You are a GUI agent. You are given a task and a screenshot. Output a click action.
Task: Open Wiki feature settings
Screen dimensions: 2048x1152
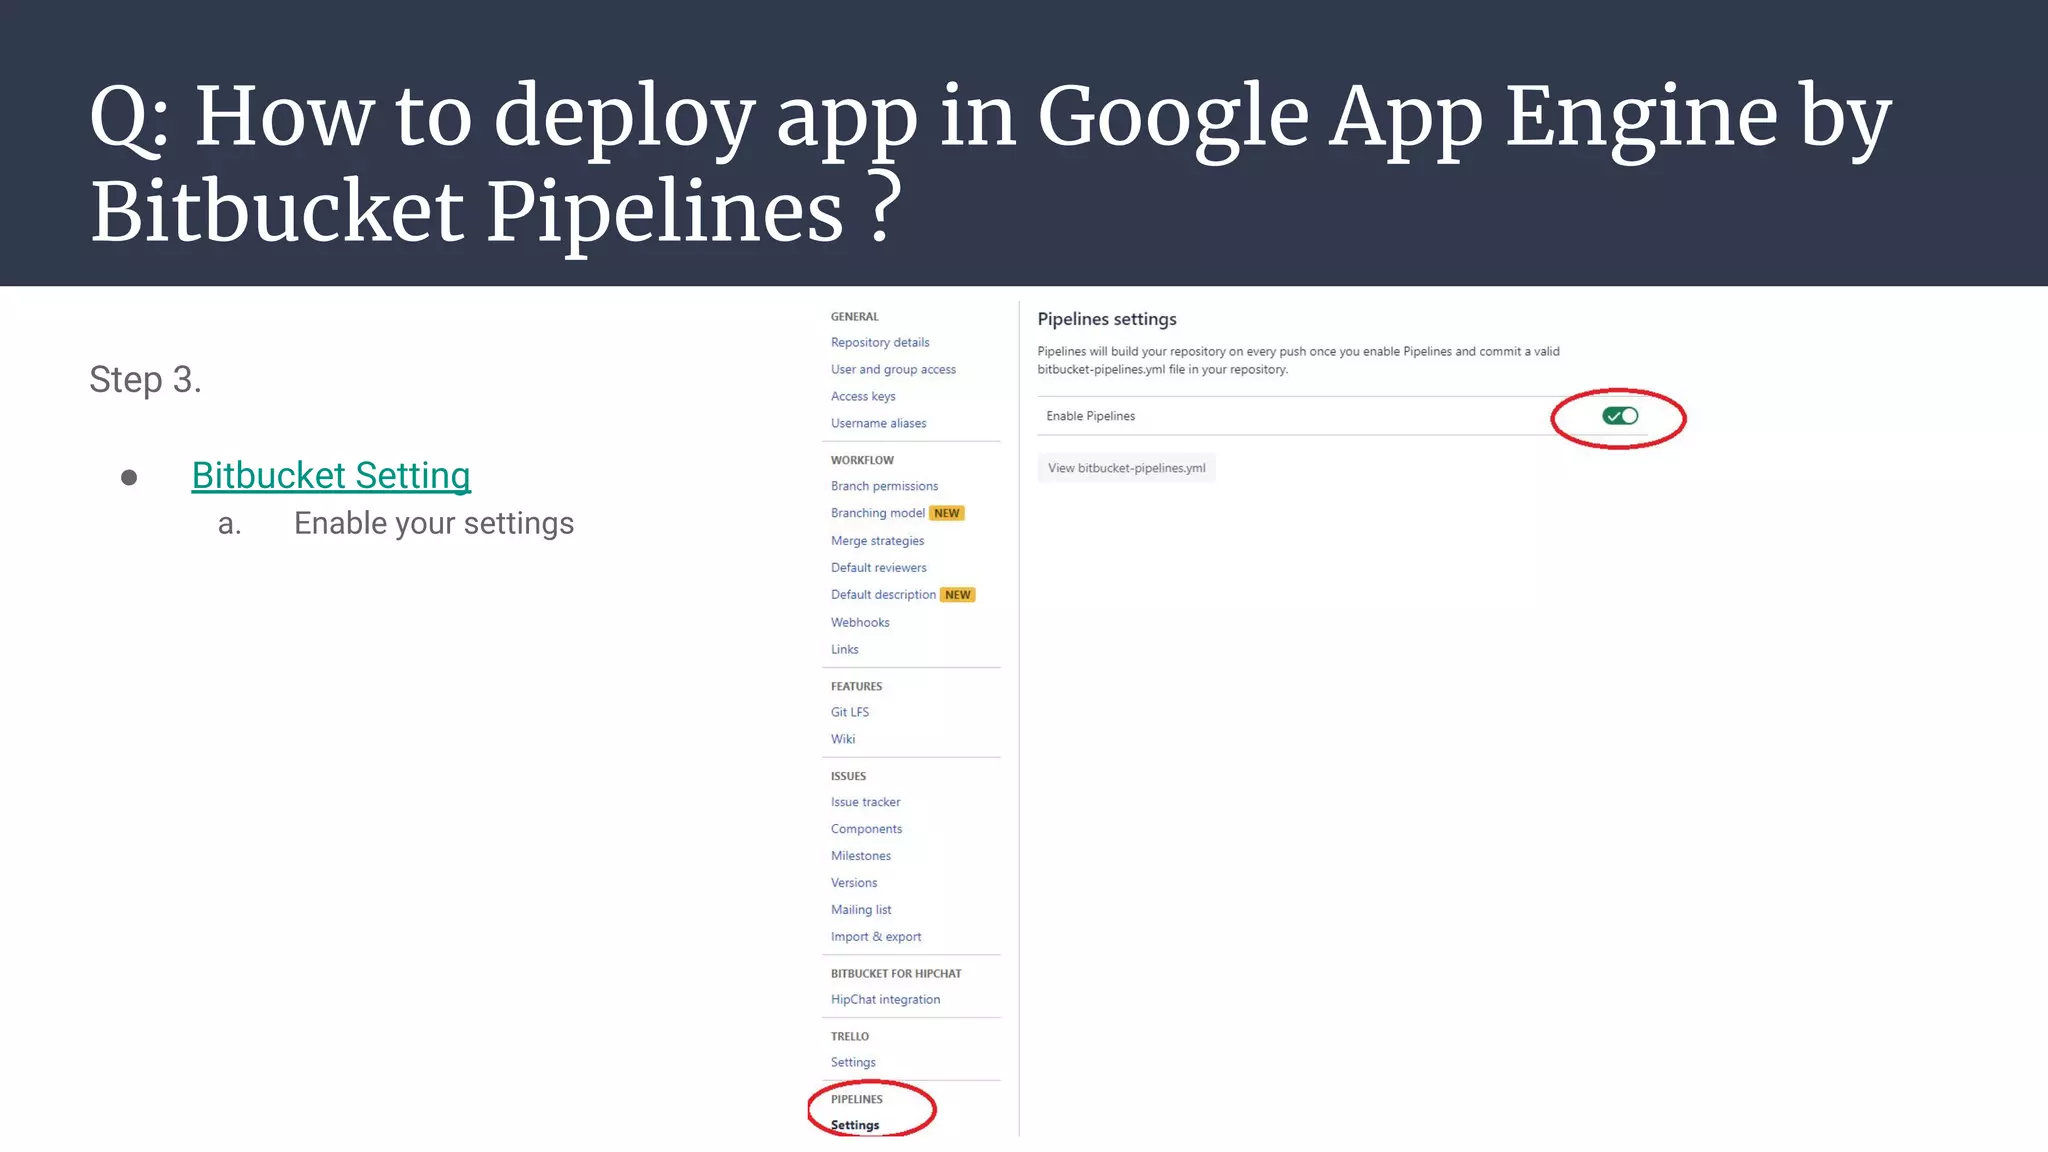(843, 739)
